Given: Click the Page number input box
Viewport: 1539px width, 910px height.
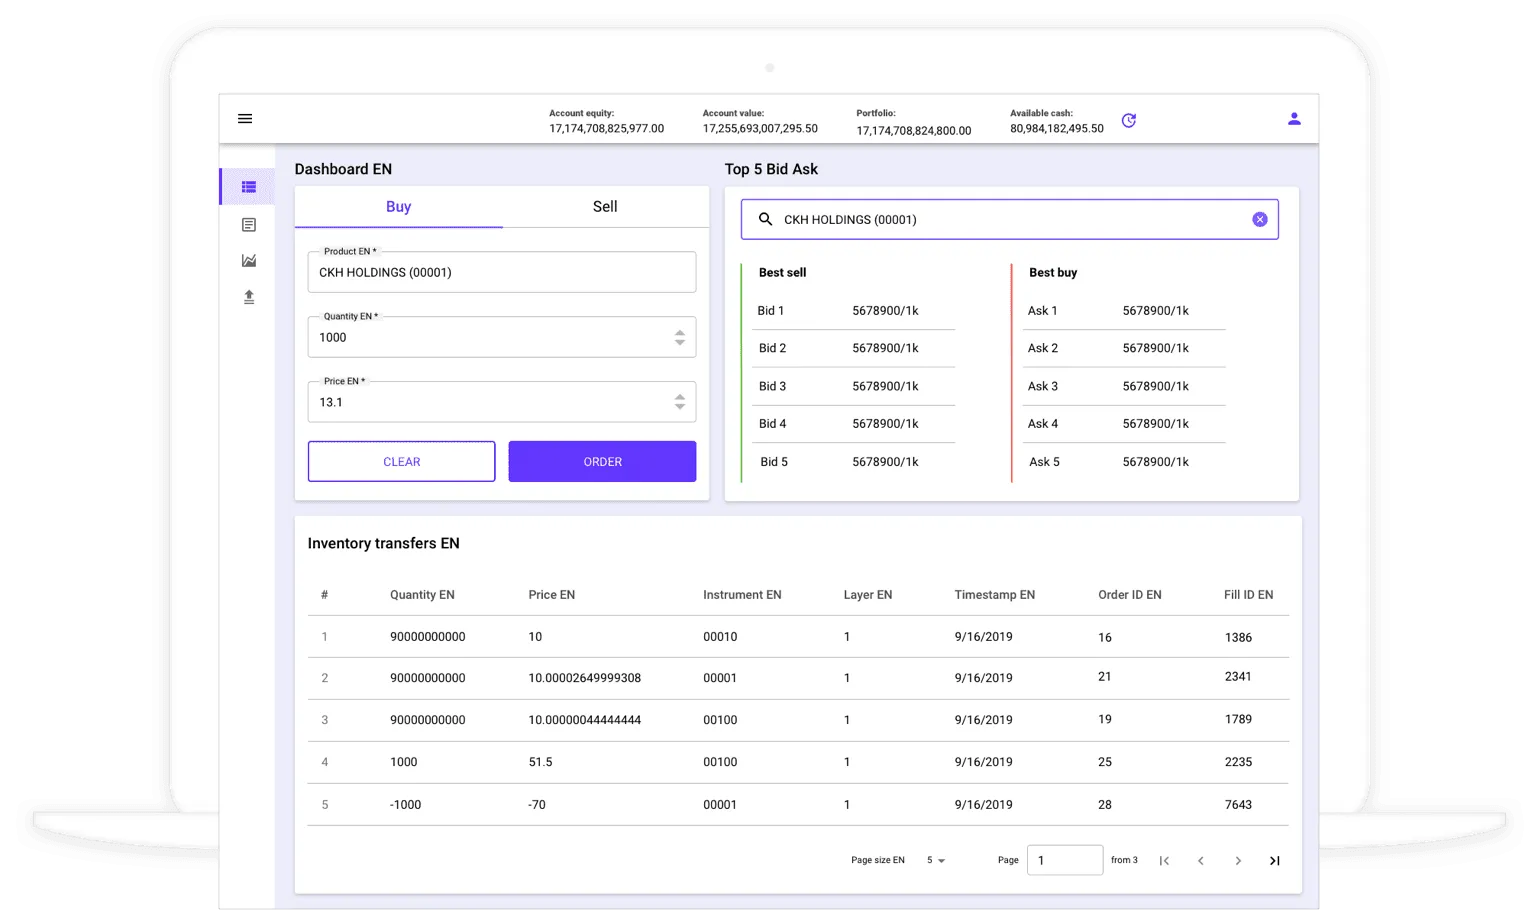Looking at the screenshot, I should tap(1065, 861).
